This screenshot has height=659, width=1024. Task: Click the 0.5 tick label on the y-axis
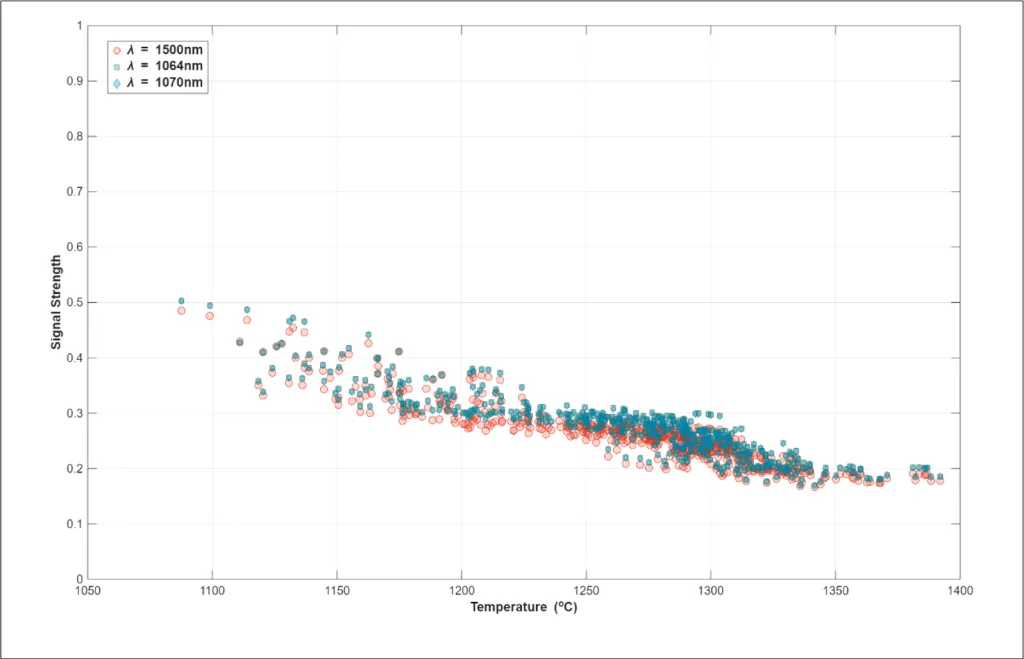click(x=75, y=302)
